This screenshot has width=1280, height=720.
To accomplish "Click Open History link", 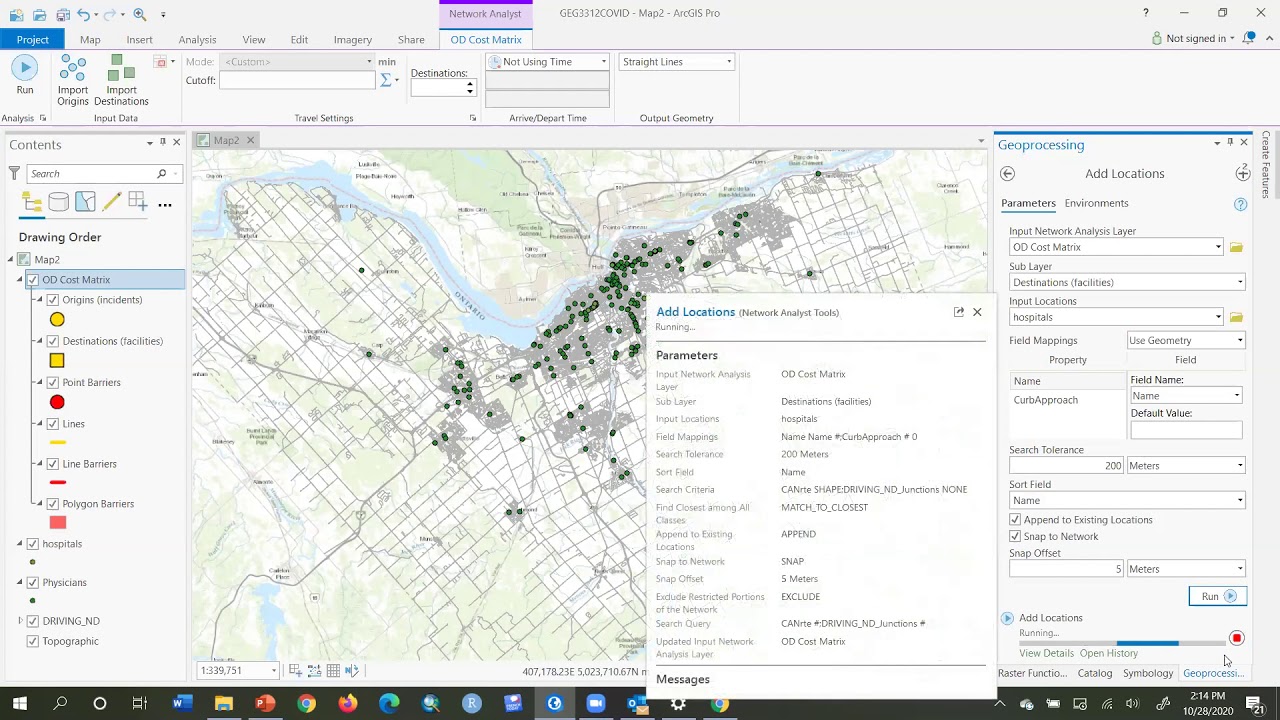I will coord(1109,654).
